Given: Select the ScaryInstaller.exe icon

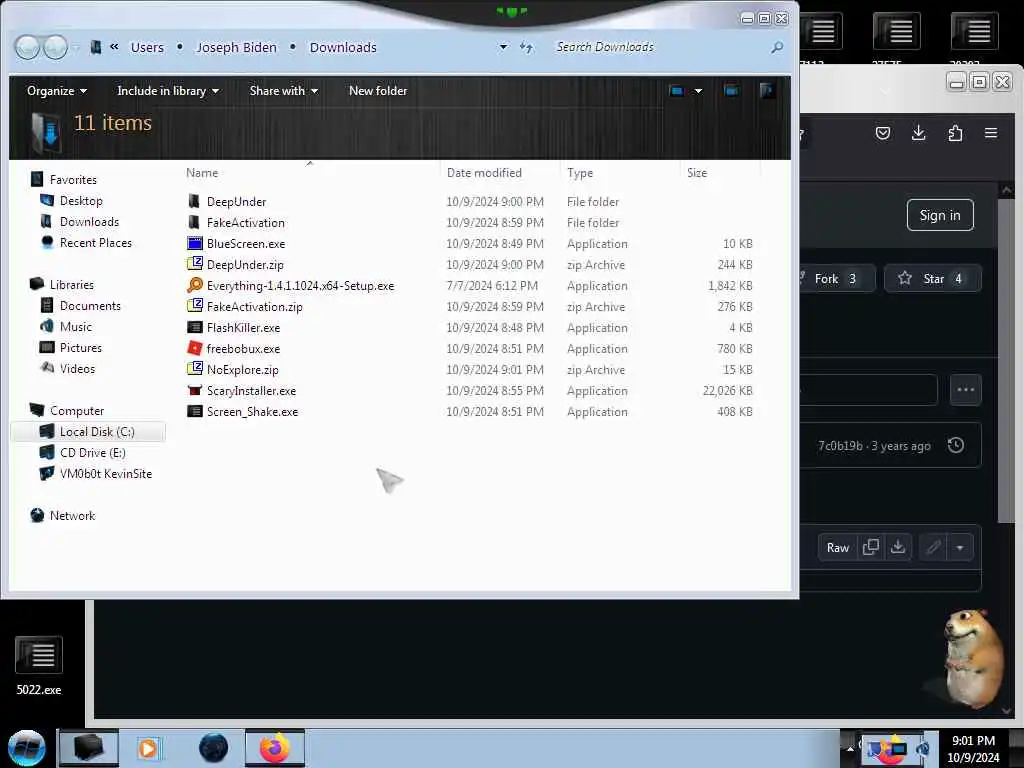Looking at the screenshot, I should pyautogui.click(x=195, y=391).
